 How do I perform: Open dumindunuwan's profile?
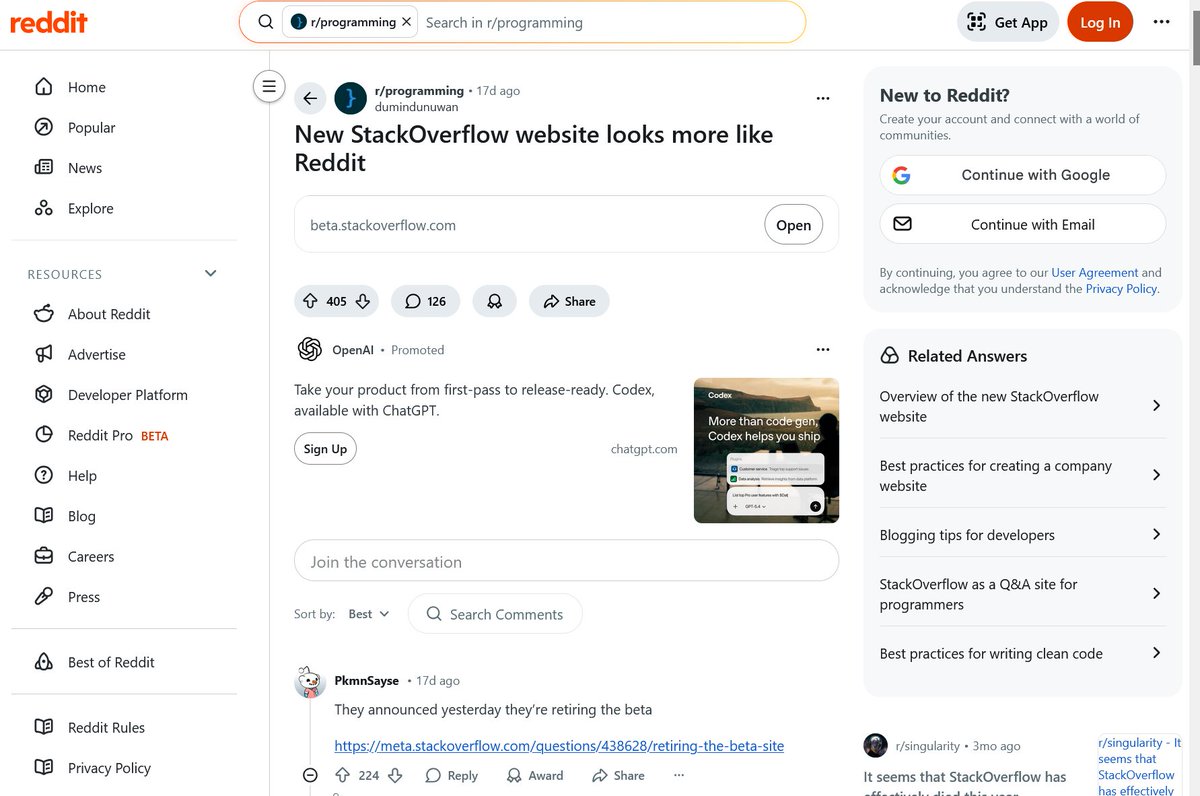tap(416, 106)
